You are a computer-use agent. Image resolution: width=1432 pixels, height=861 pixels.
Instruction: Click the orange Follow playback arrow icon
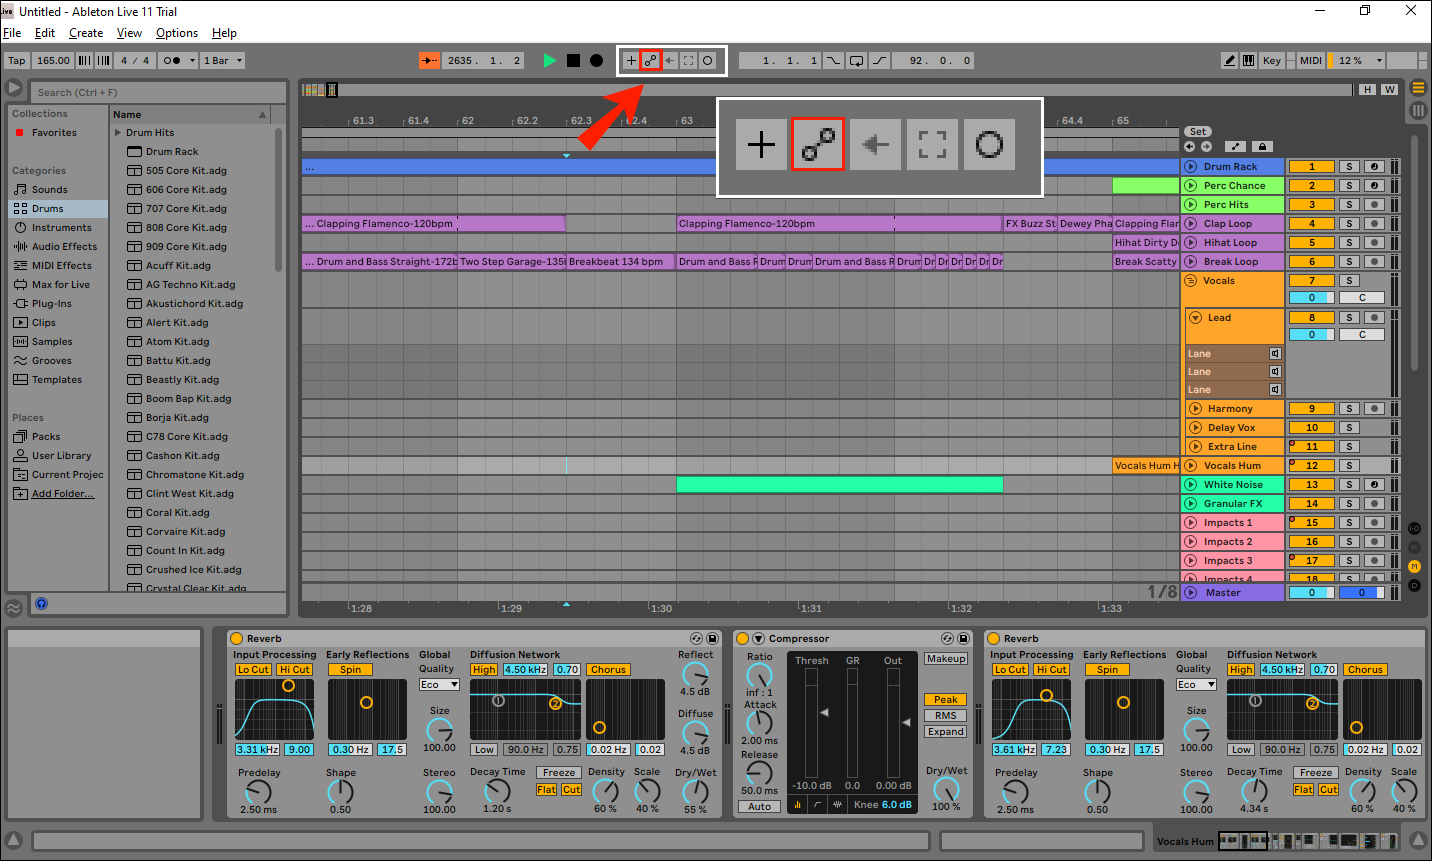point(428,60)
